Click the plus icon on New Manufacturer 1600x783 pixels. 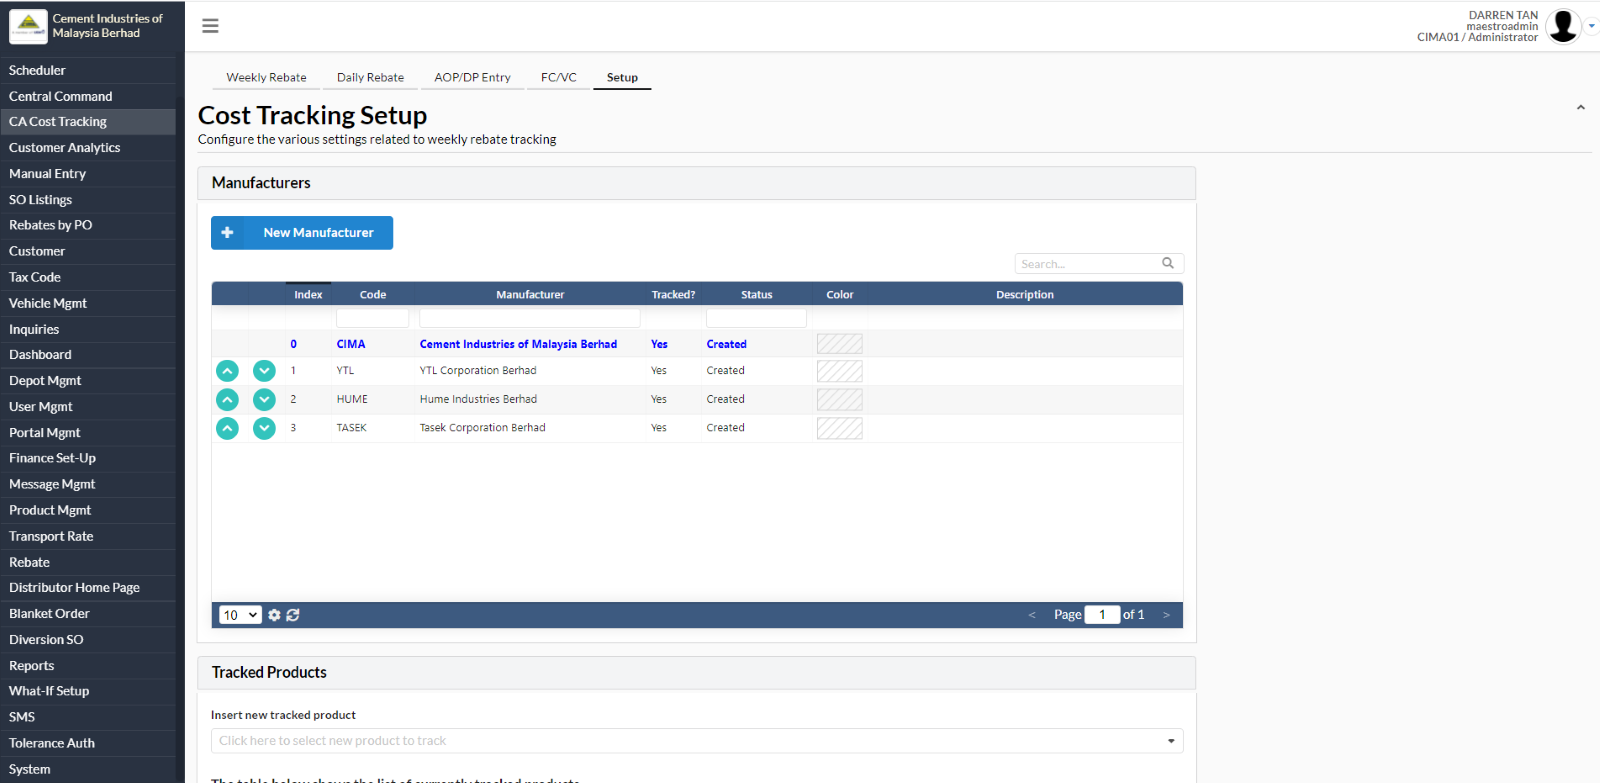click(227, 232)
